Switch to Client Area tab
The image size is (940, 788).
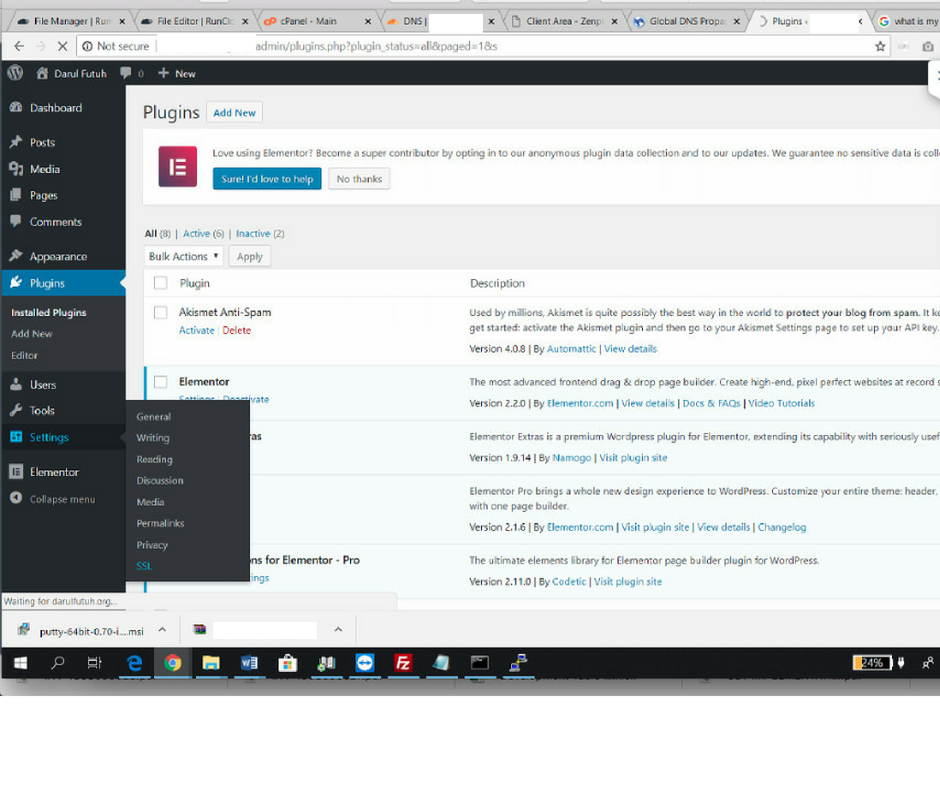pyautogui.click(x=564, y=21)
